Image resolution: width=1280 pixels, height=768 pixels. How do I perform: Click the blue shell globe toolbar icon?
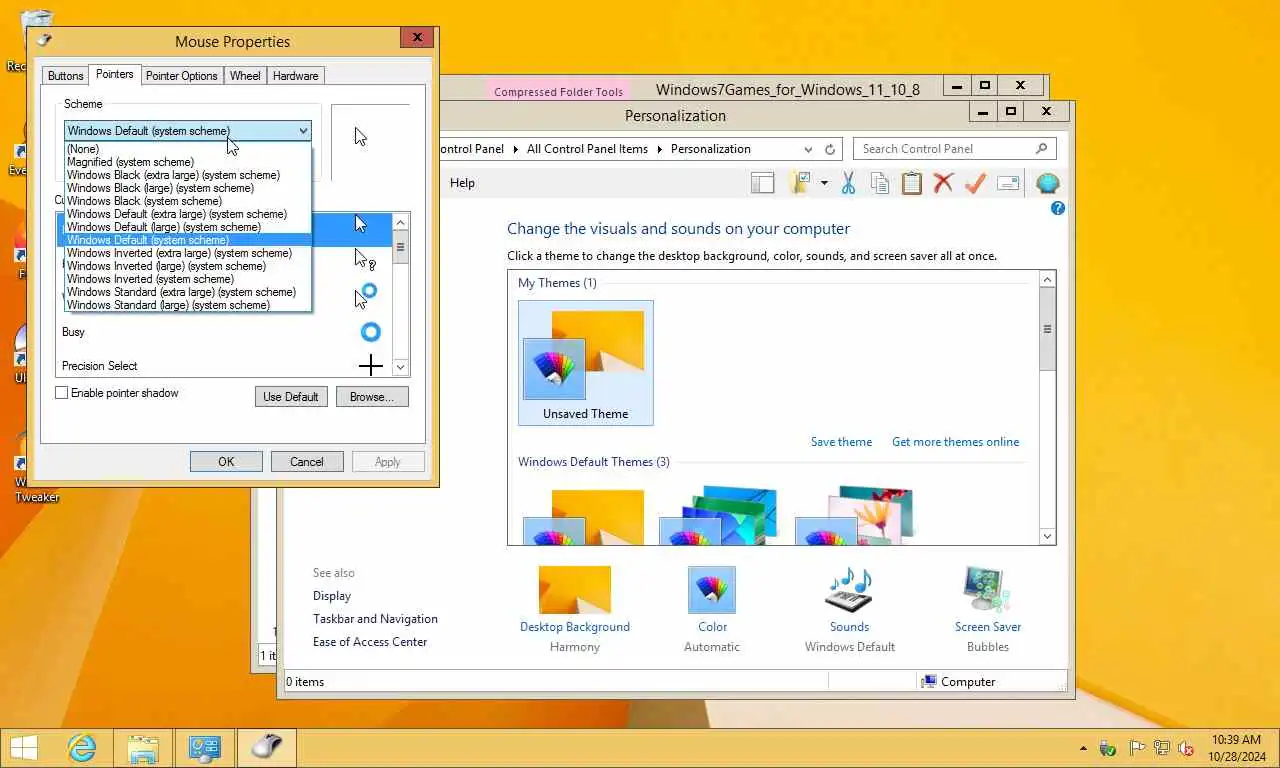pyautogui.click(x=1047, y=183)
